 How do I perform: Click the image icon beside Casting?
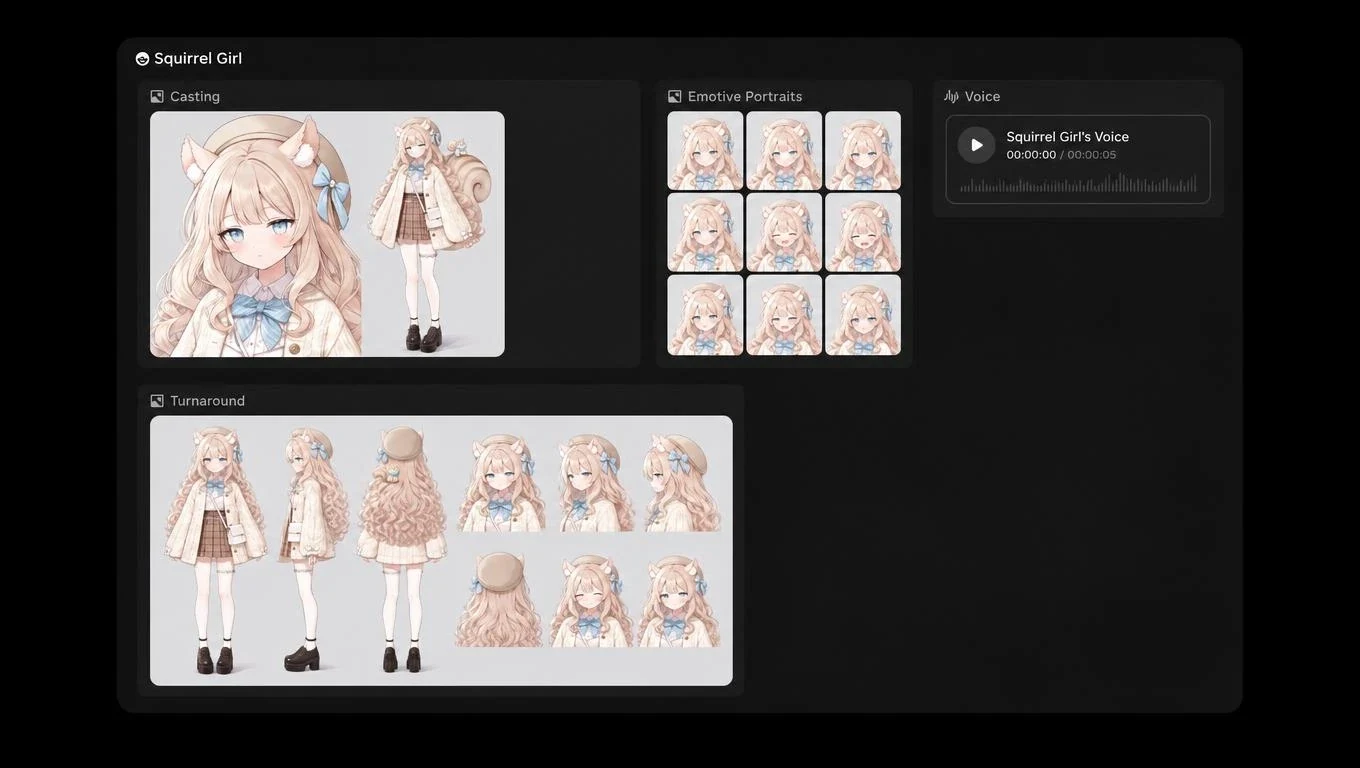tap(157, 97)
